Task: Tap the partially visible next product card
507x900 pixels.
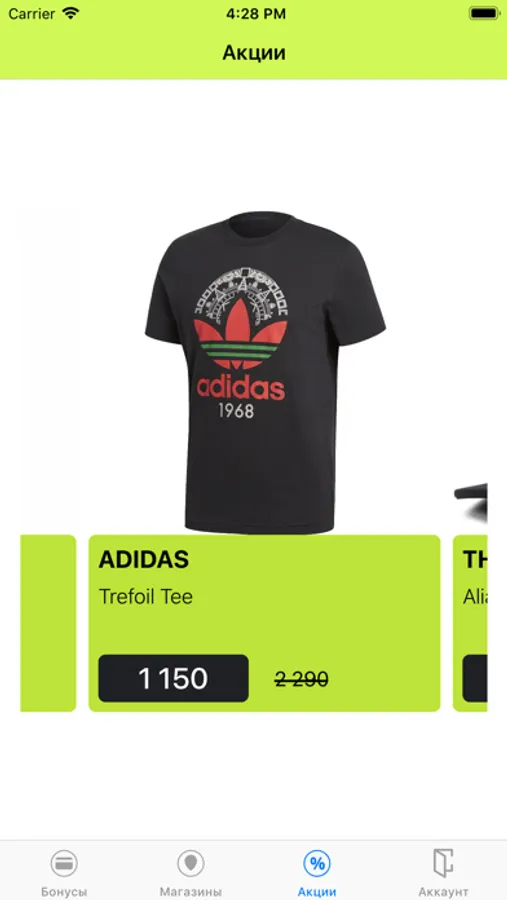Action: pos(470,623)
